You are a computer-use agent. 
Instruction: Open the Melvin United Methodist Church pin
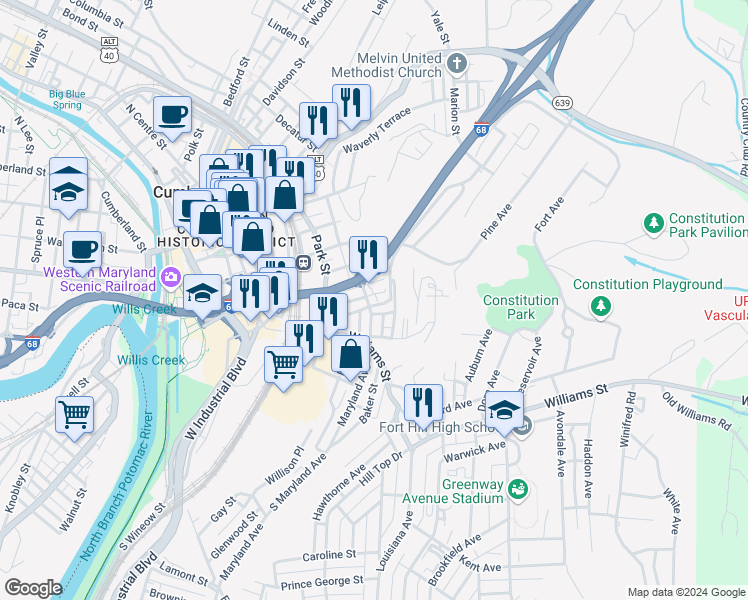pyautogui.click(x=457, y=64)
